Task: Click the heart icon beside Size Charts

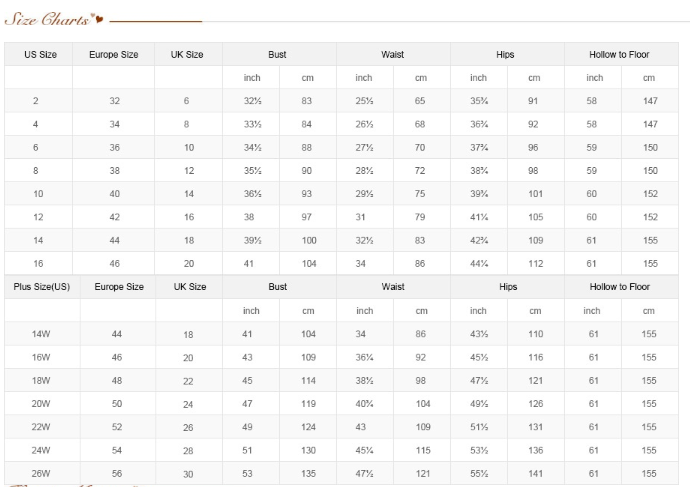Action: coord(98,18)
